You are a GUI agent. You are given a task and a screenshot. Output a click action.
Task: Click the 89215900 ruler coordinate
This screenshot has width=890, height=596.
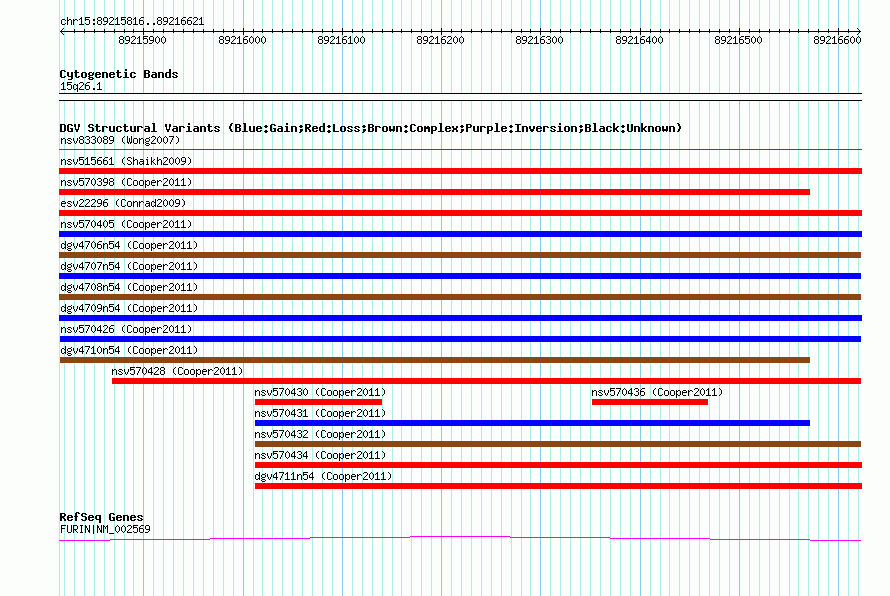click(x=142, y=40)
